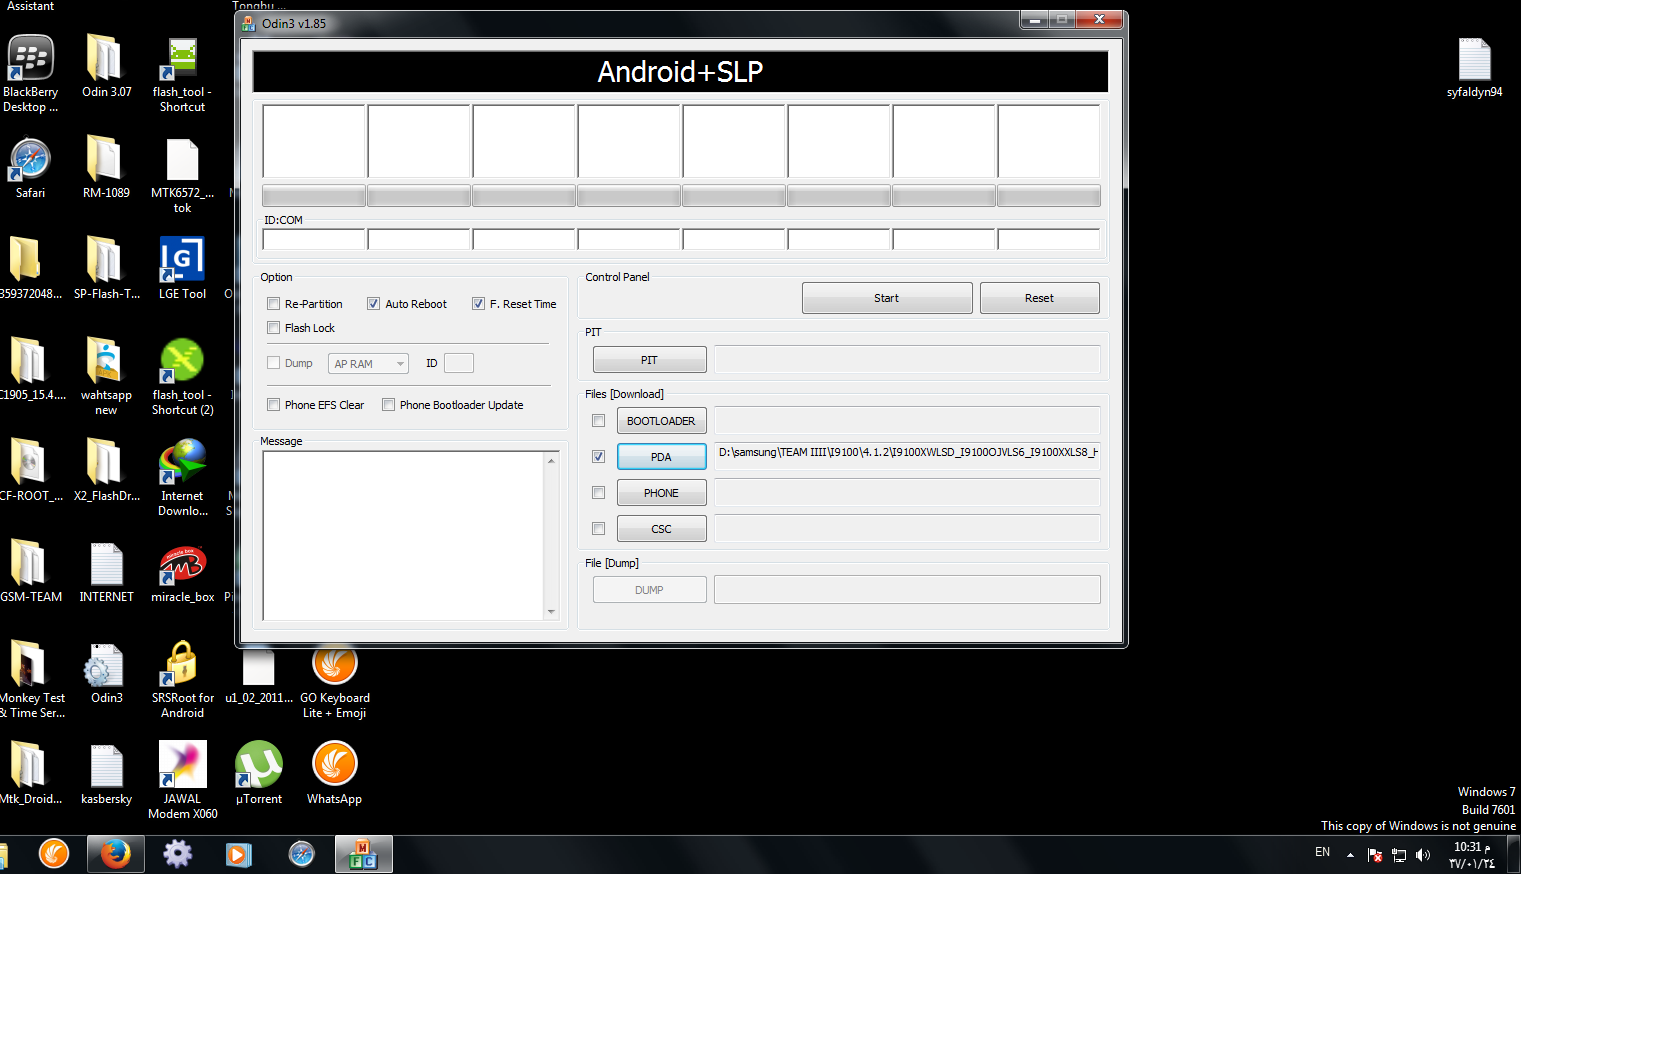Open the Mtk_Droid... folder
The height and width of the screenshot is (1050, 1680).
tap(30, 773)
